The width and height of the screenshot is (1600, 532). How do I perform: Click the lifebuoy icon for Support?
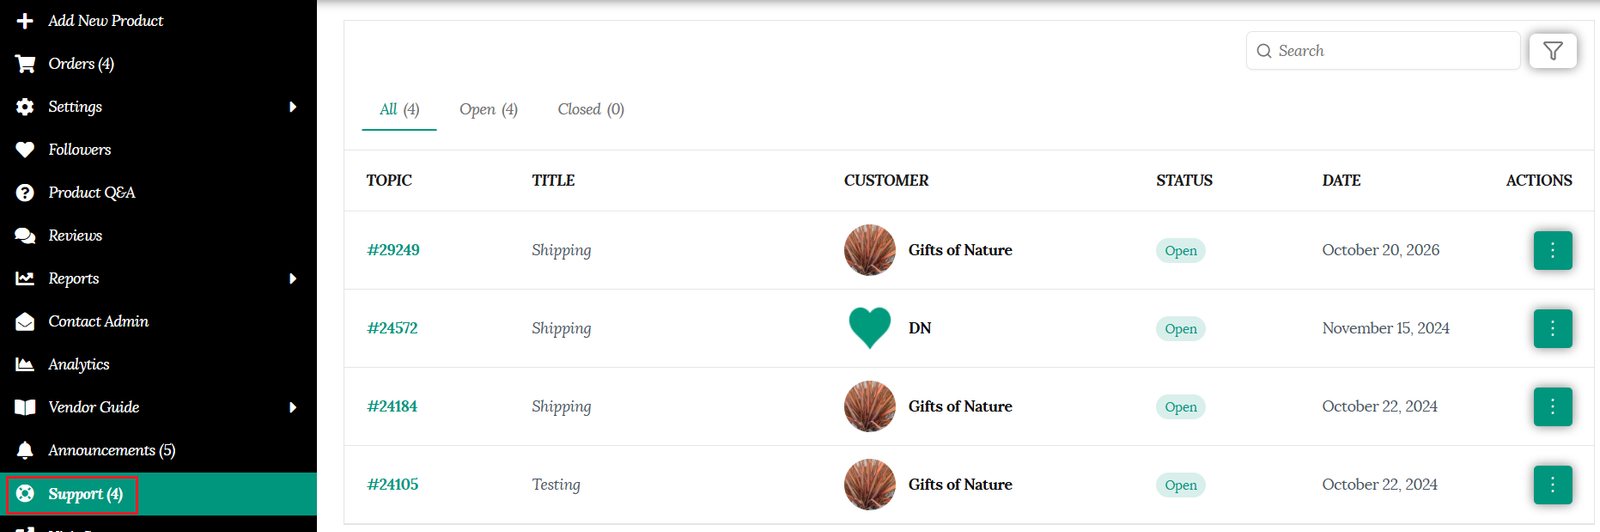click(25, 493)
